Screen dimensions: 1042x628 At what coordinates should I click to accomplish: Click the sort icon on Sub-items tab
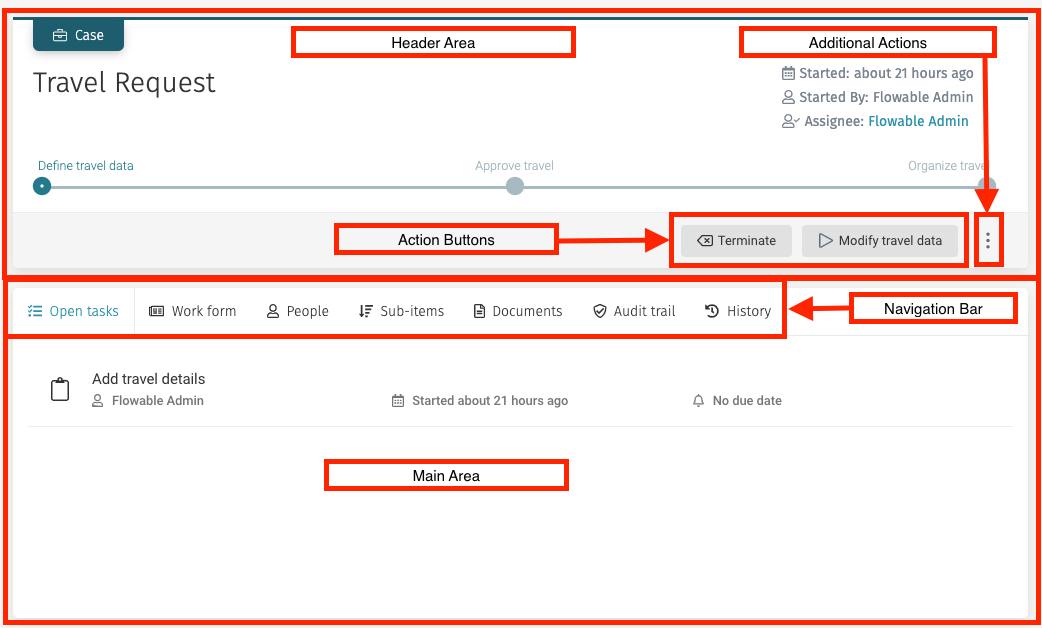[366, 311]
